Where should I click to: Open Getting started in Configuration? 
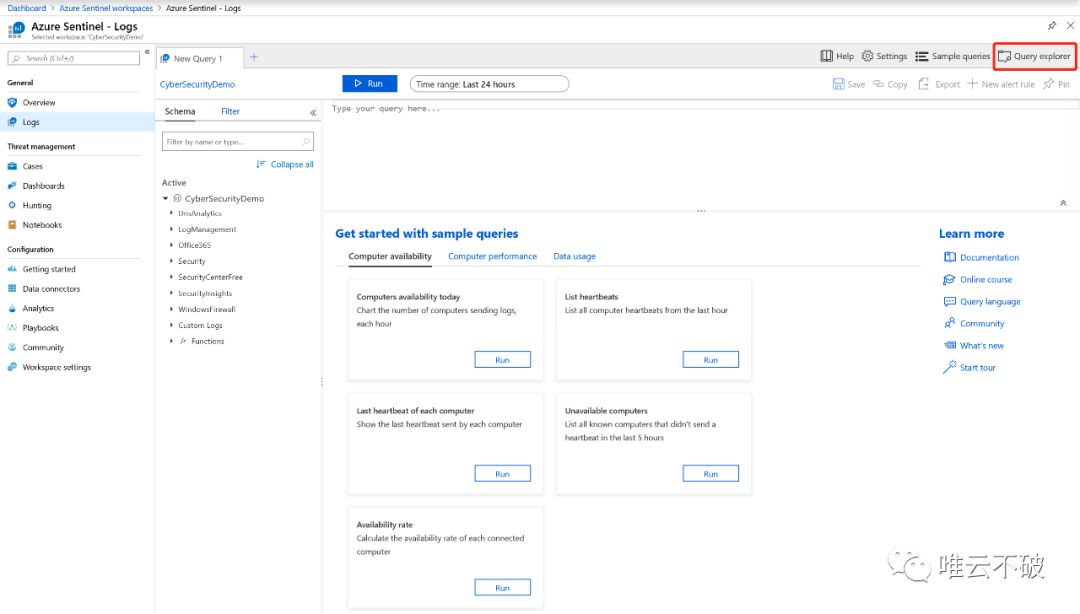pos(49,269)
